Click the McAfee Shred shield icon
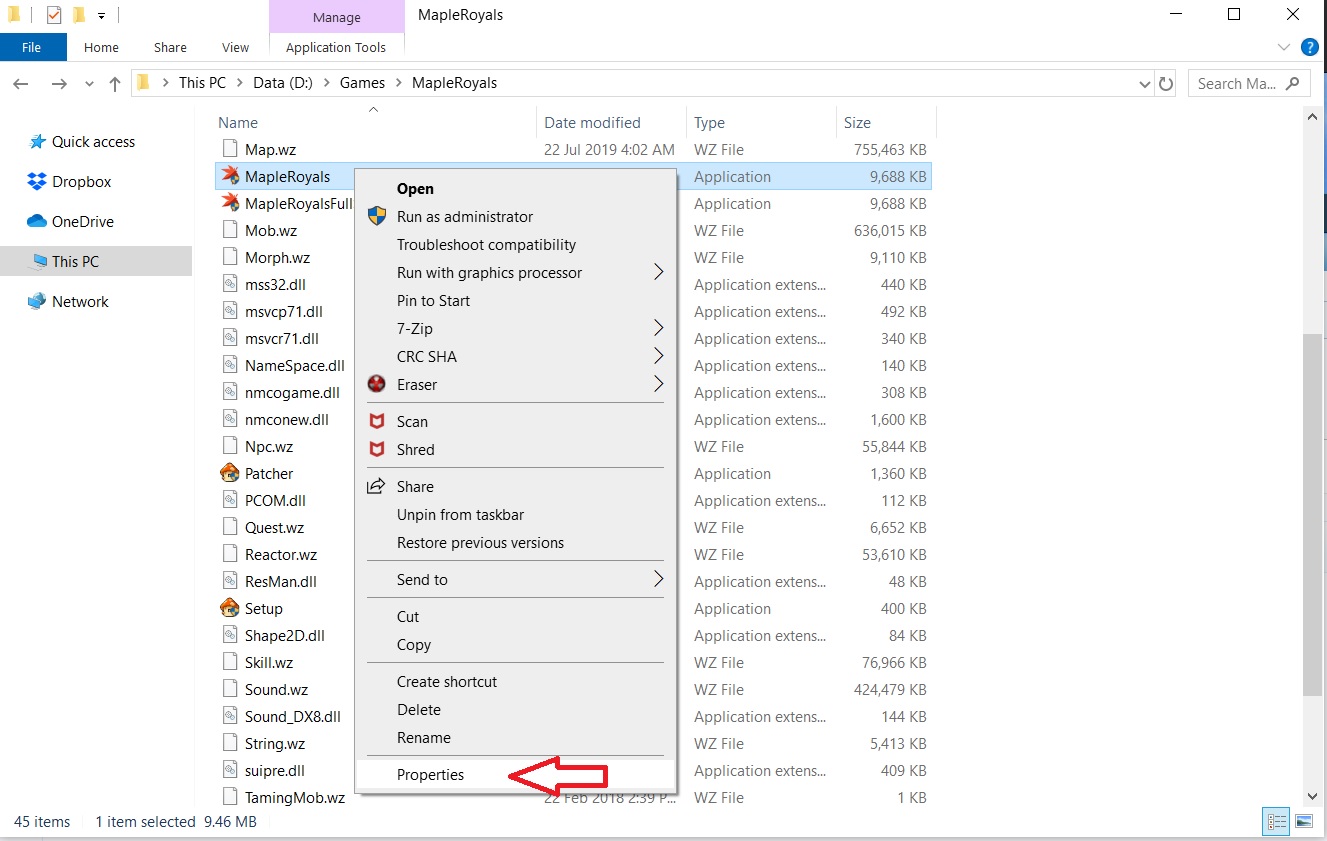Image resolution: width=1327 pixels, height=841 pixels. (377, 450)
